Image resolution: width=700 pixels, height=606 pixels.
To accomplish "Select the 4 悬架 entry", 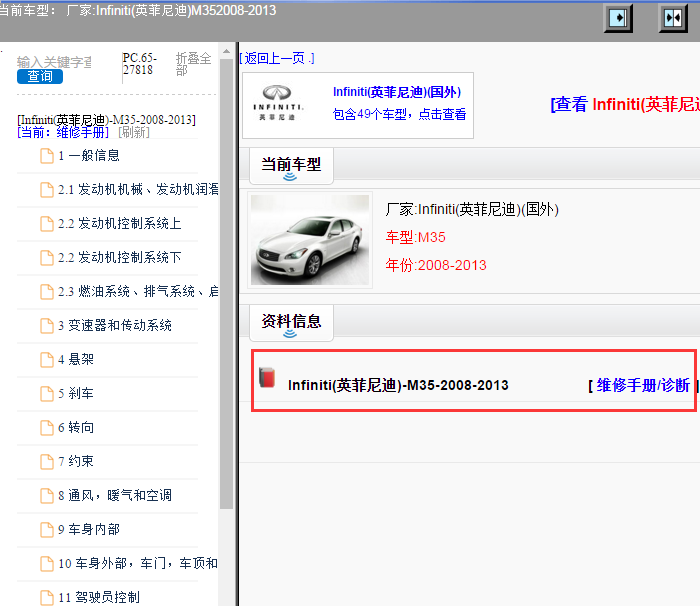I will [76, 359].
